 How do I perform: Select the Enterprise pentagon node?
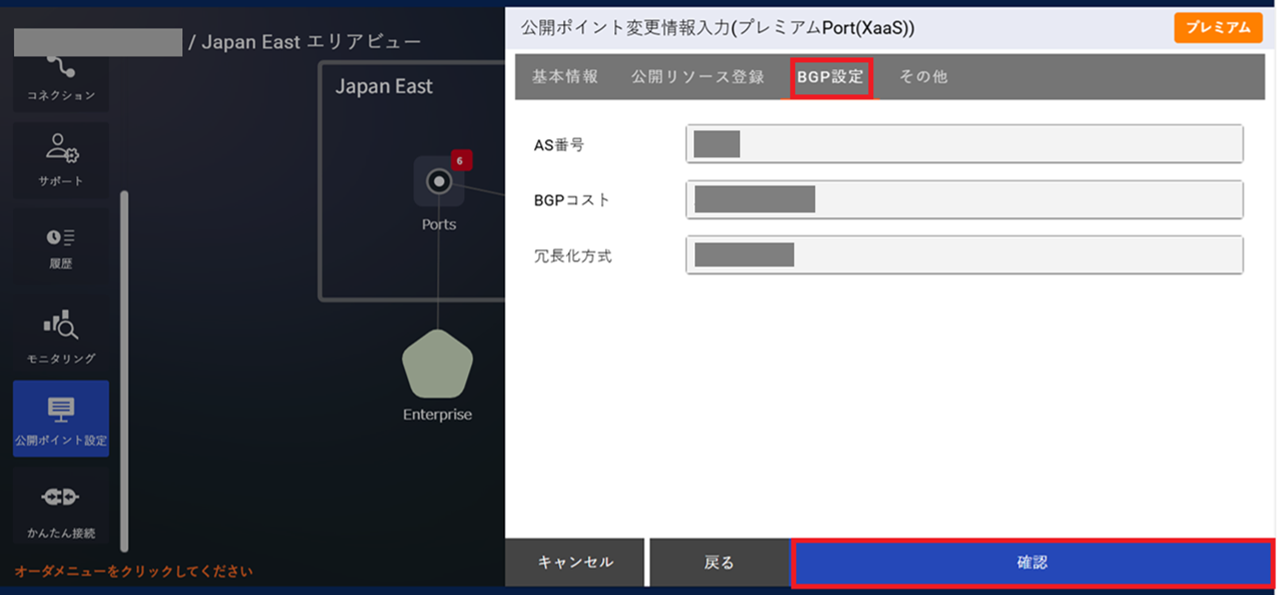point(437,365)
